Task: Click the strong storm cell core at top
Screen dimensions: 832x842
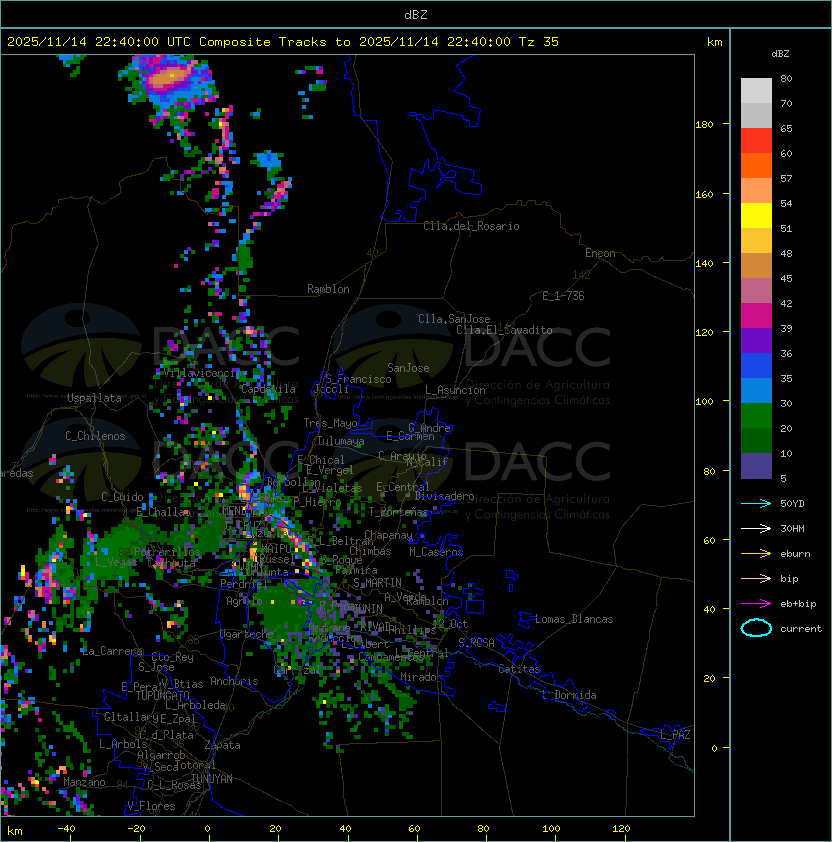Action: click(168, 79)
